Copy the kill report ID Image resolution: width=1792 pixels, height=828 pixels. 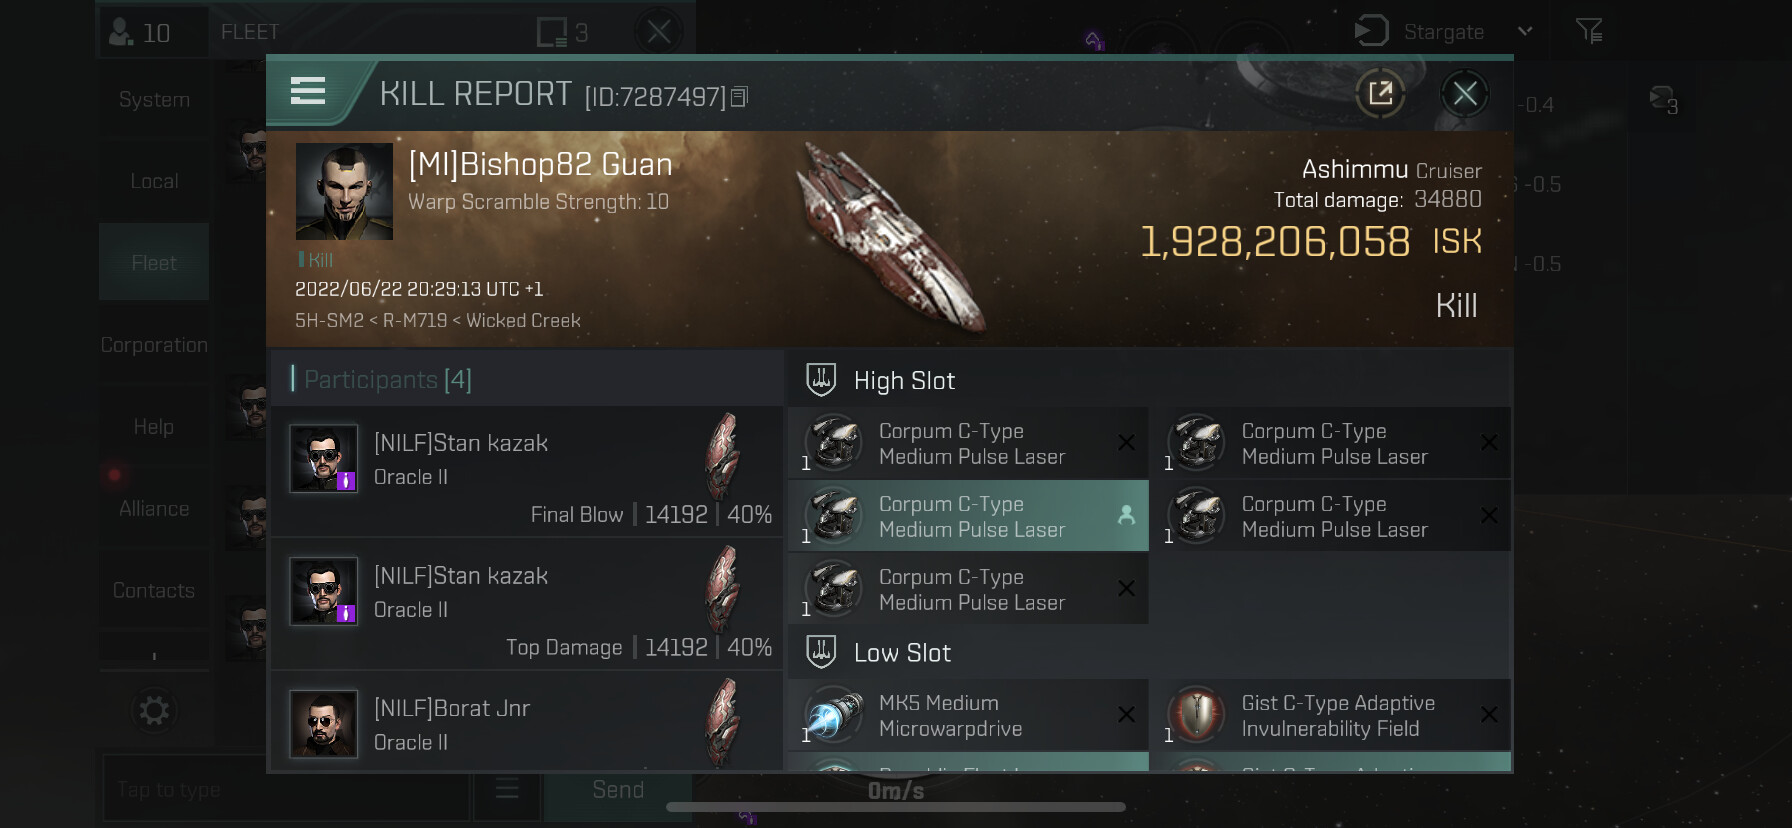click(x=739, y=97)
